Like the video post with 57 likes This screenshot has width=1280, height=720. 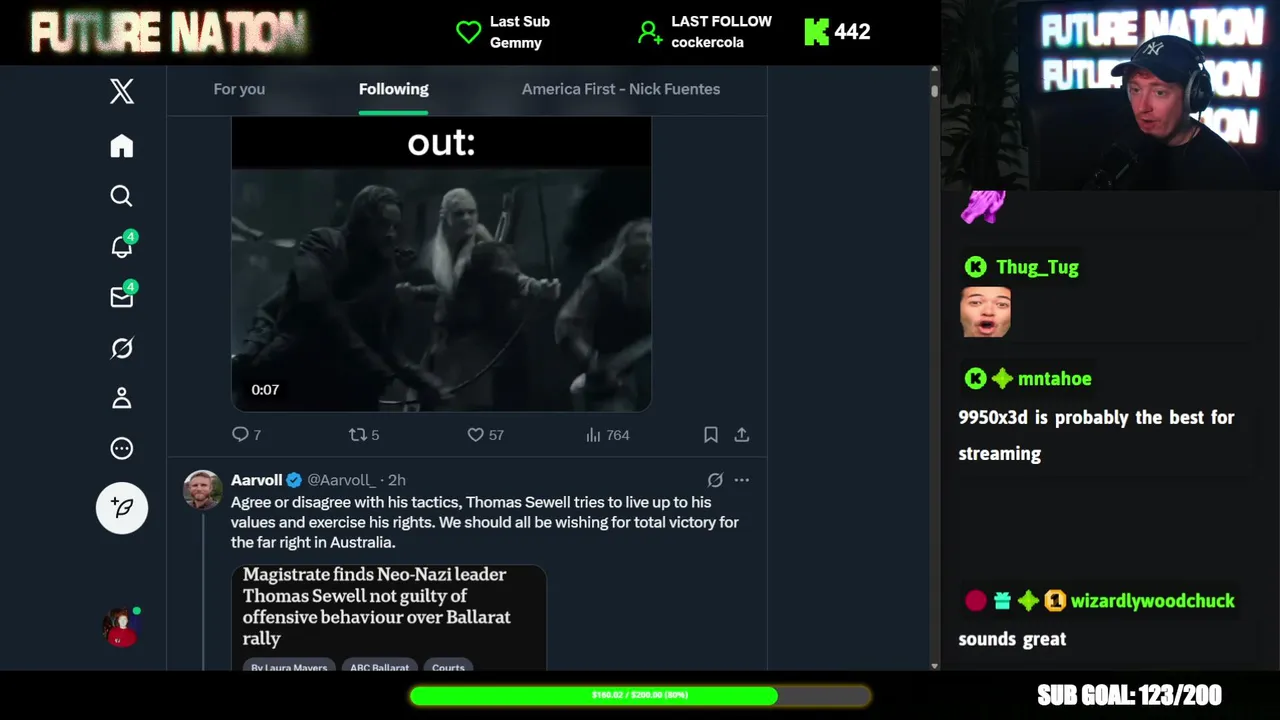pos(485,434)
